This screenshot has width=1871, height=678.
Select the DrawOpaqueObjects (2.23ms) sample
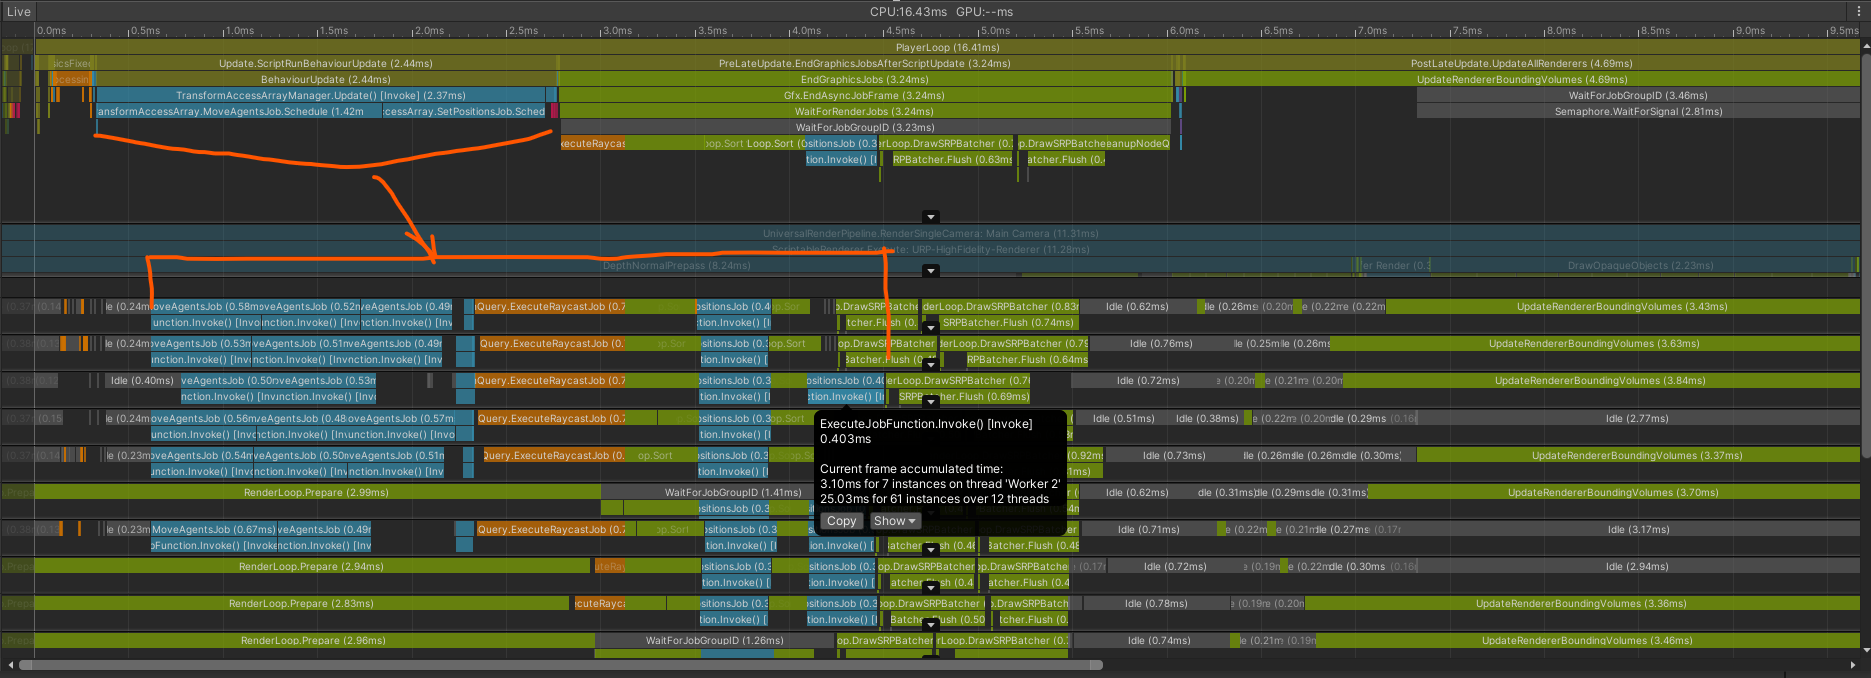click(x=1640, y=266)
